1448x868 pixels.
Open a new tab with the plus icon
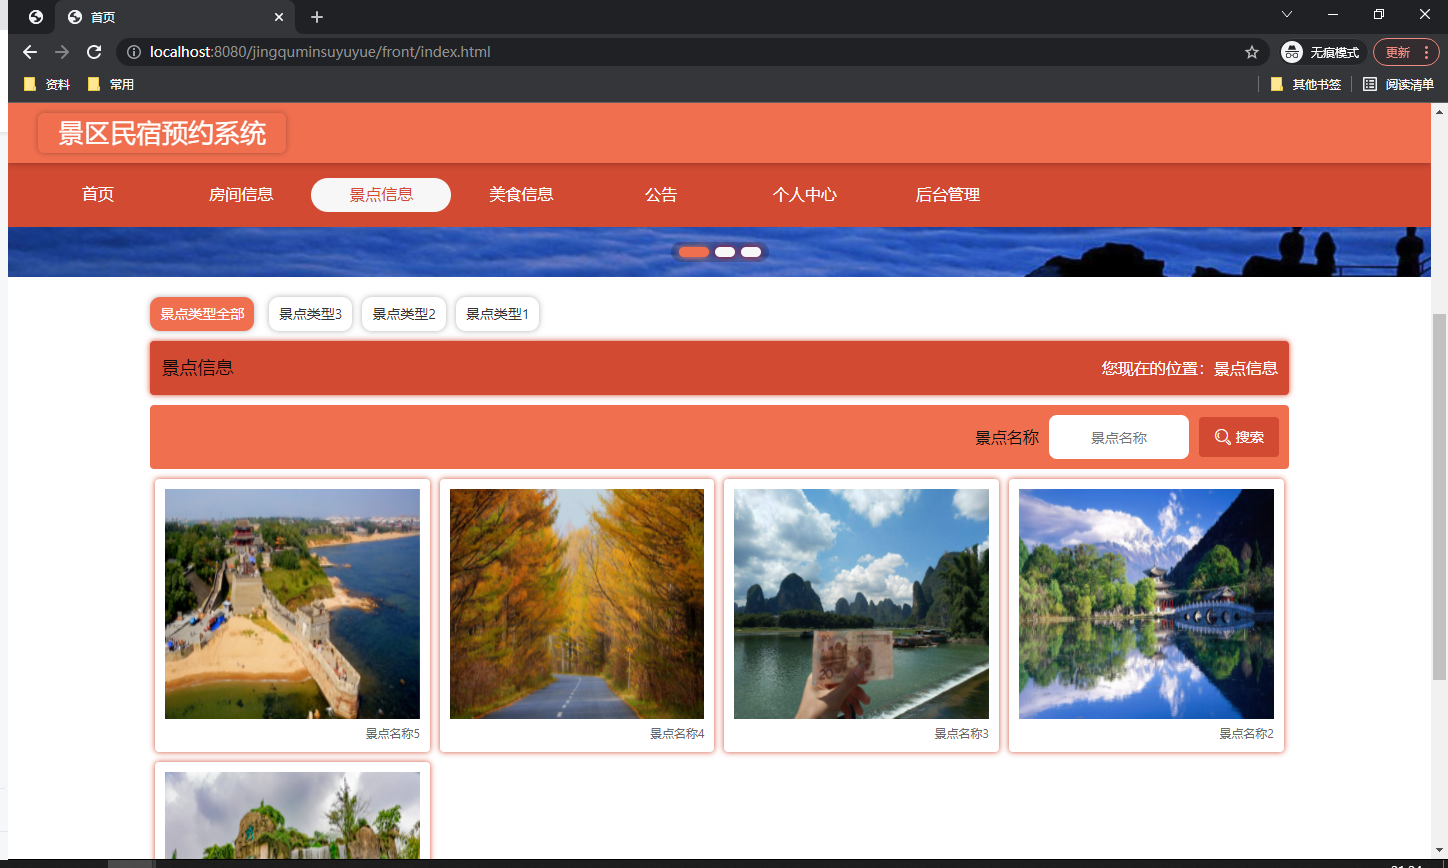pos(317,17)
